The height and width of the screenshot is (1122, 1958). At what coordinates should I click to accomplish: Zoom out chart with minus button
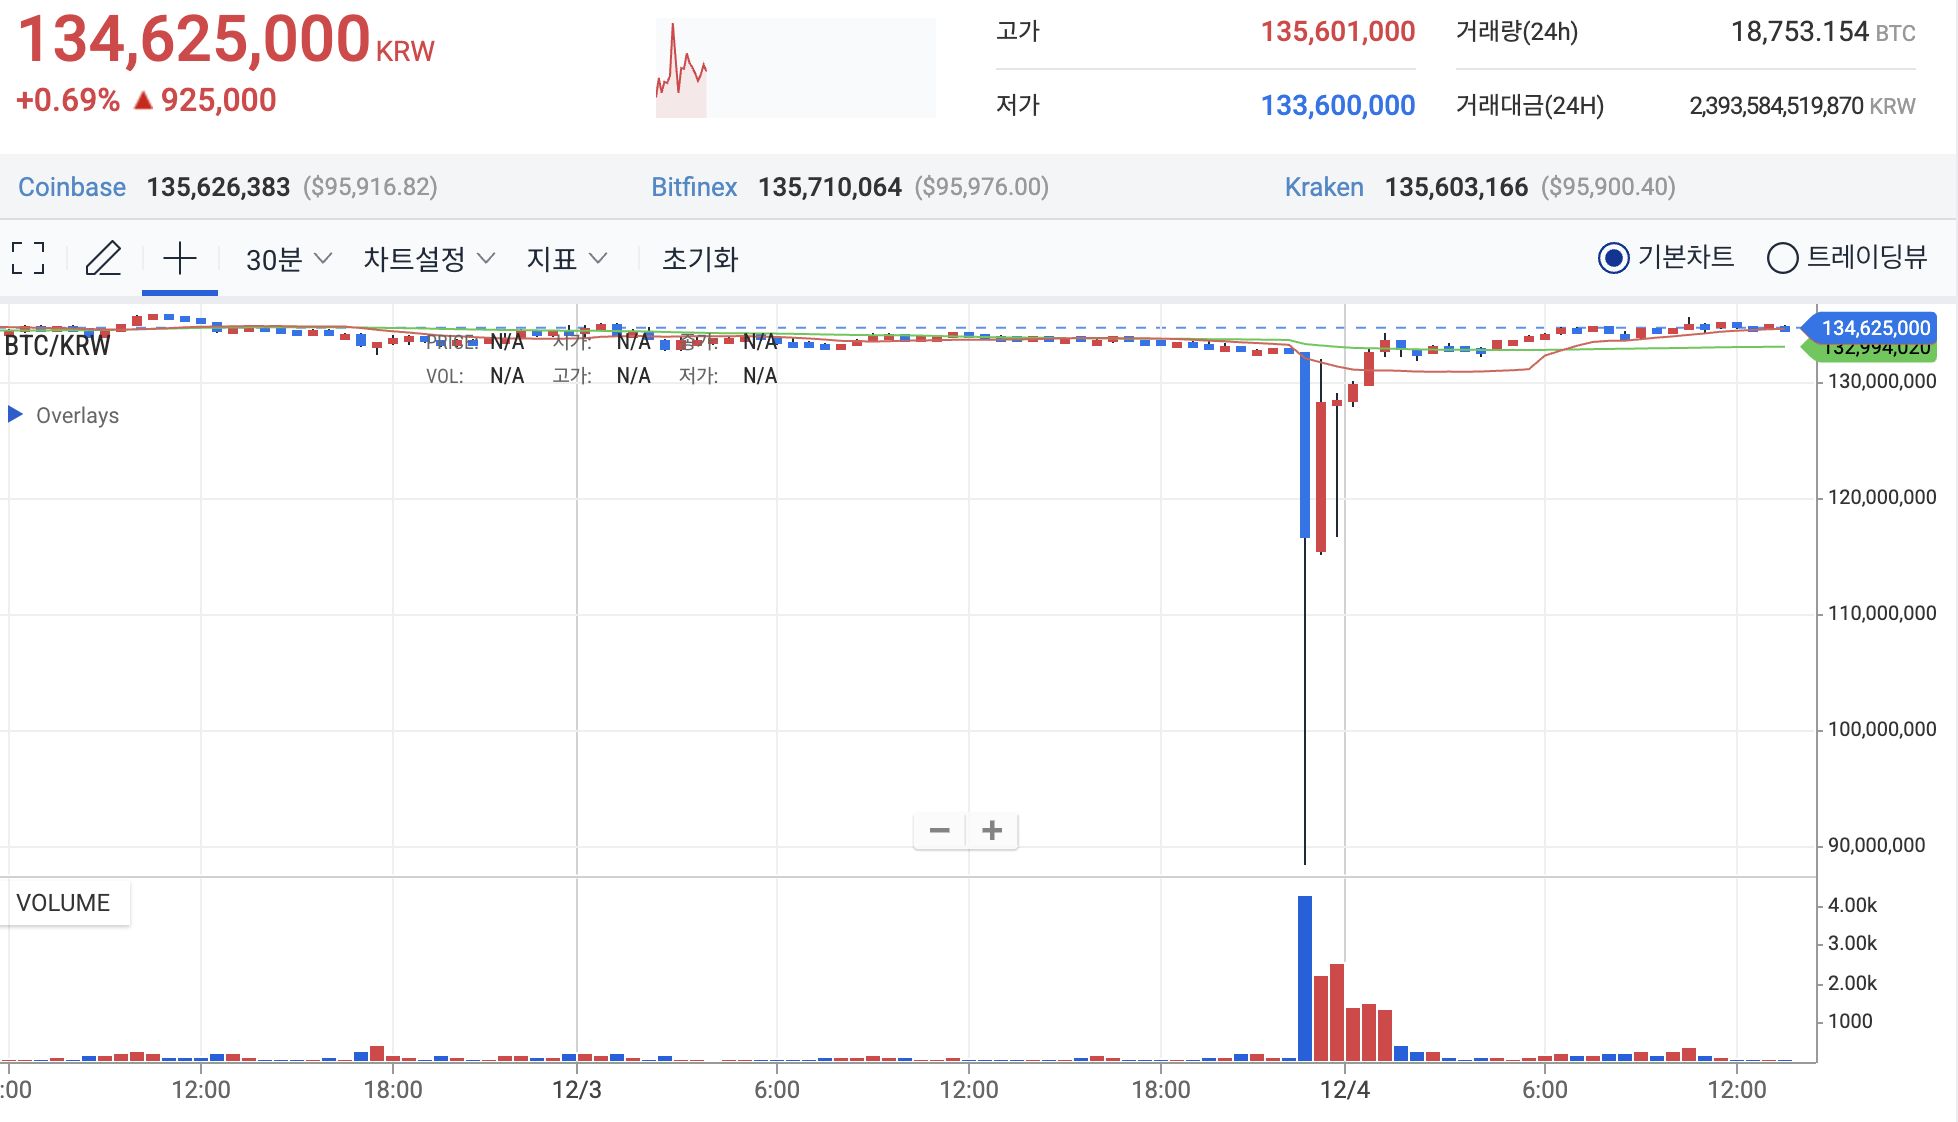(939, 830)
